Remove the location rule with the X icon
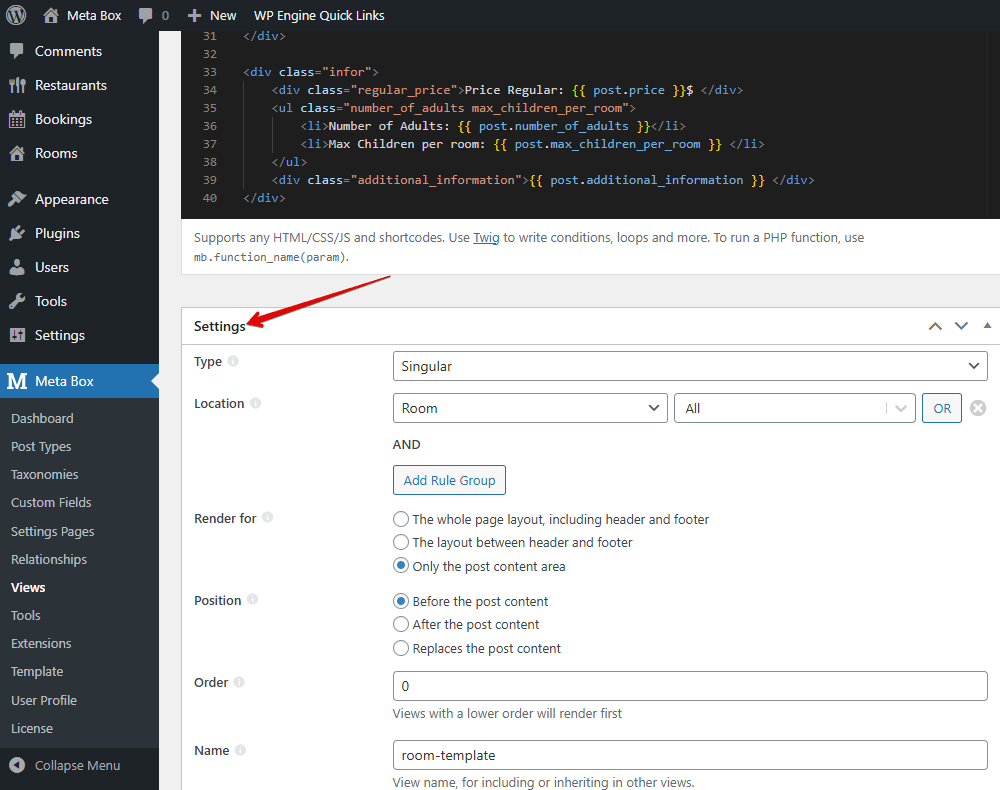 click(978, 408)
